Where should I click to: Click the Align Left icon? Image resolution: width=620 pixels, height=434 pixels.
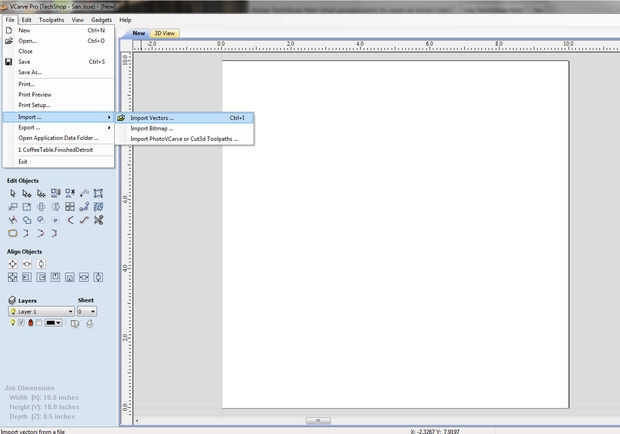coord(27,277)
